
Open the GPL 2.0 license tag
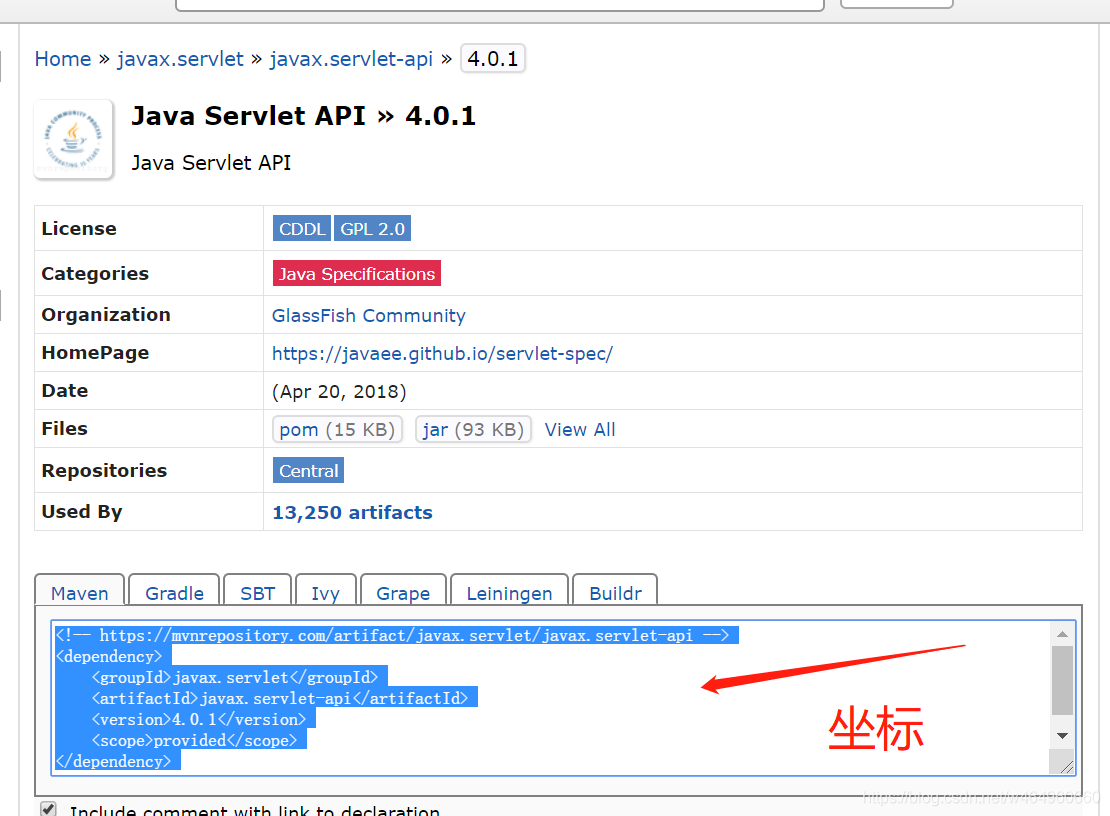tap(372, 229)
